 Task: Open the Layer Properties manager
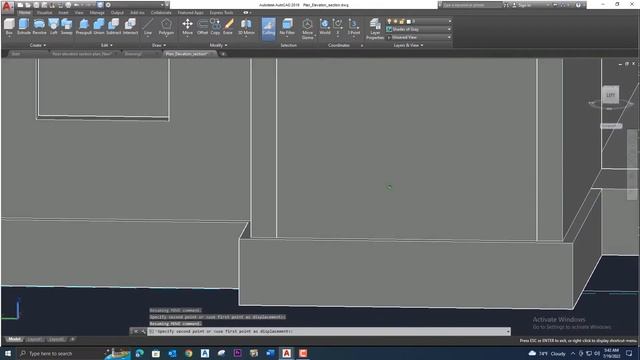tap(375, 29)
